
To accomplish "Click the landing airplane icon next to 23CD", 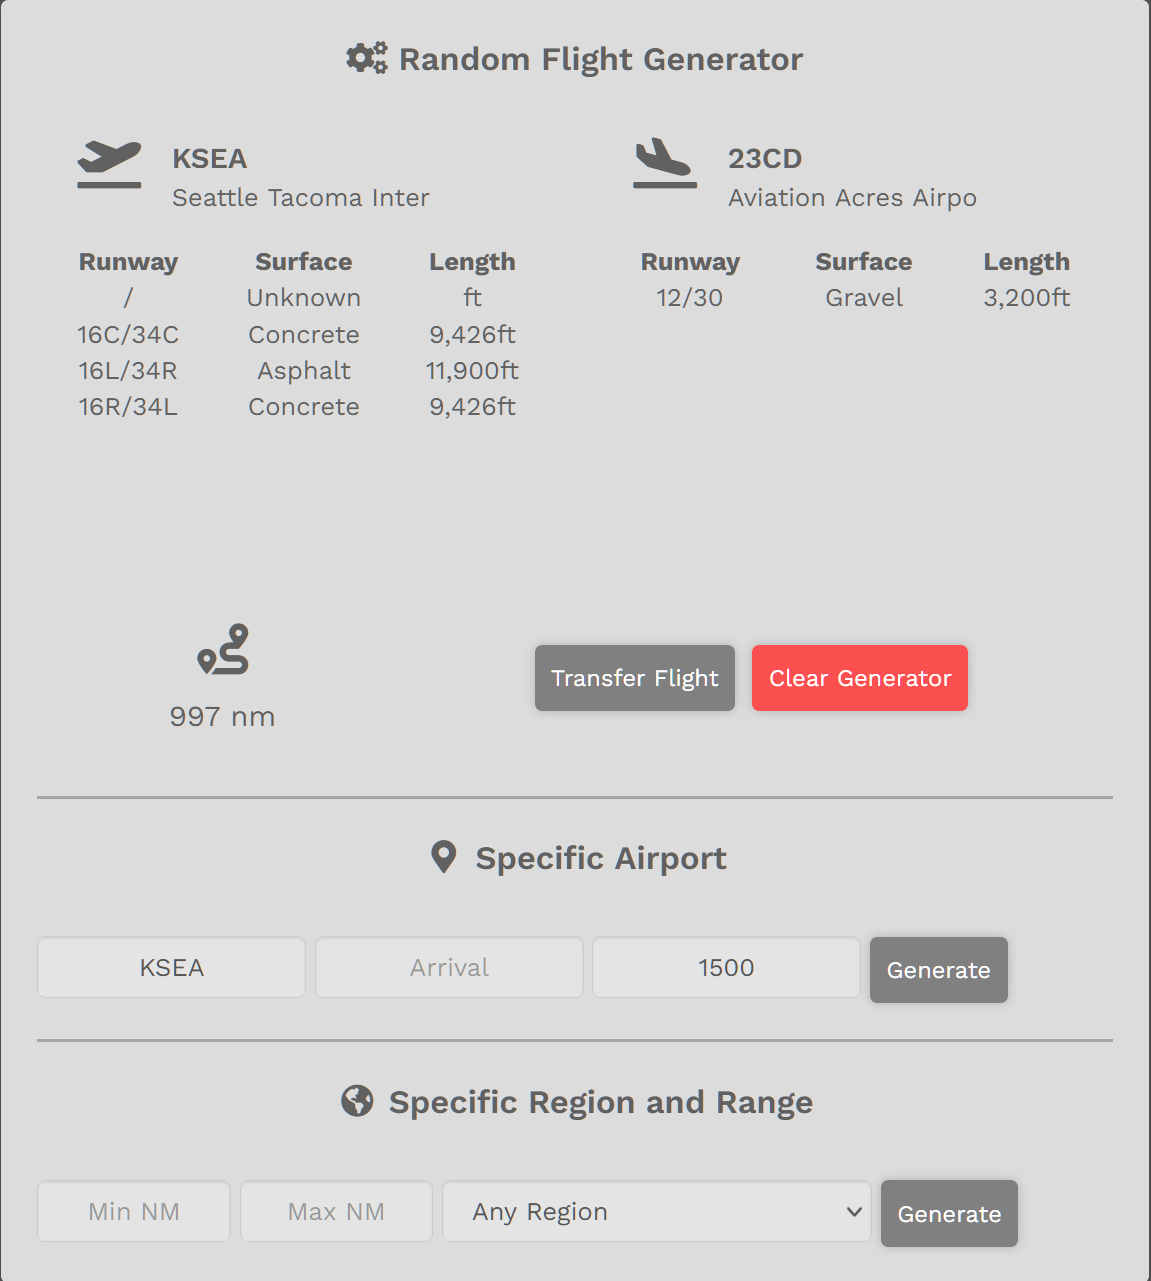I will click(664, 163).
